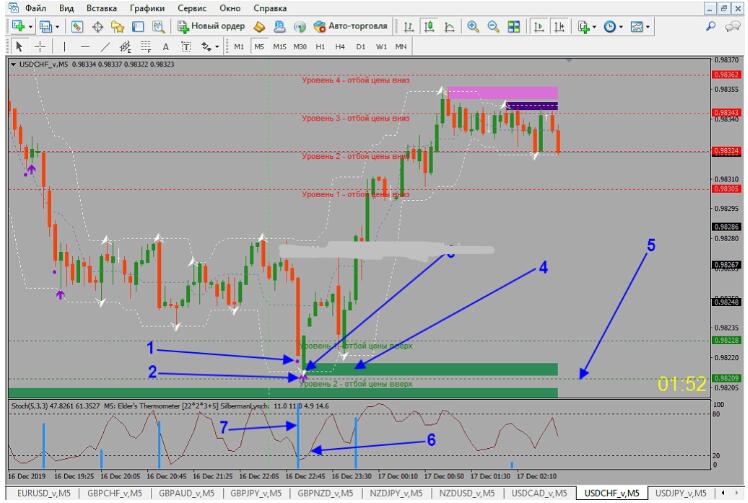
Task: Switch timeframe to M15
Action: 280,47
